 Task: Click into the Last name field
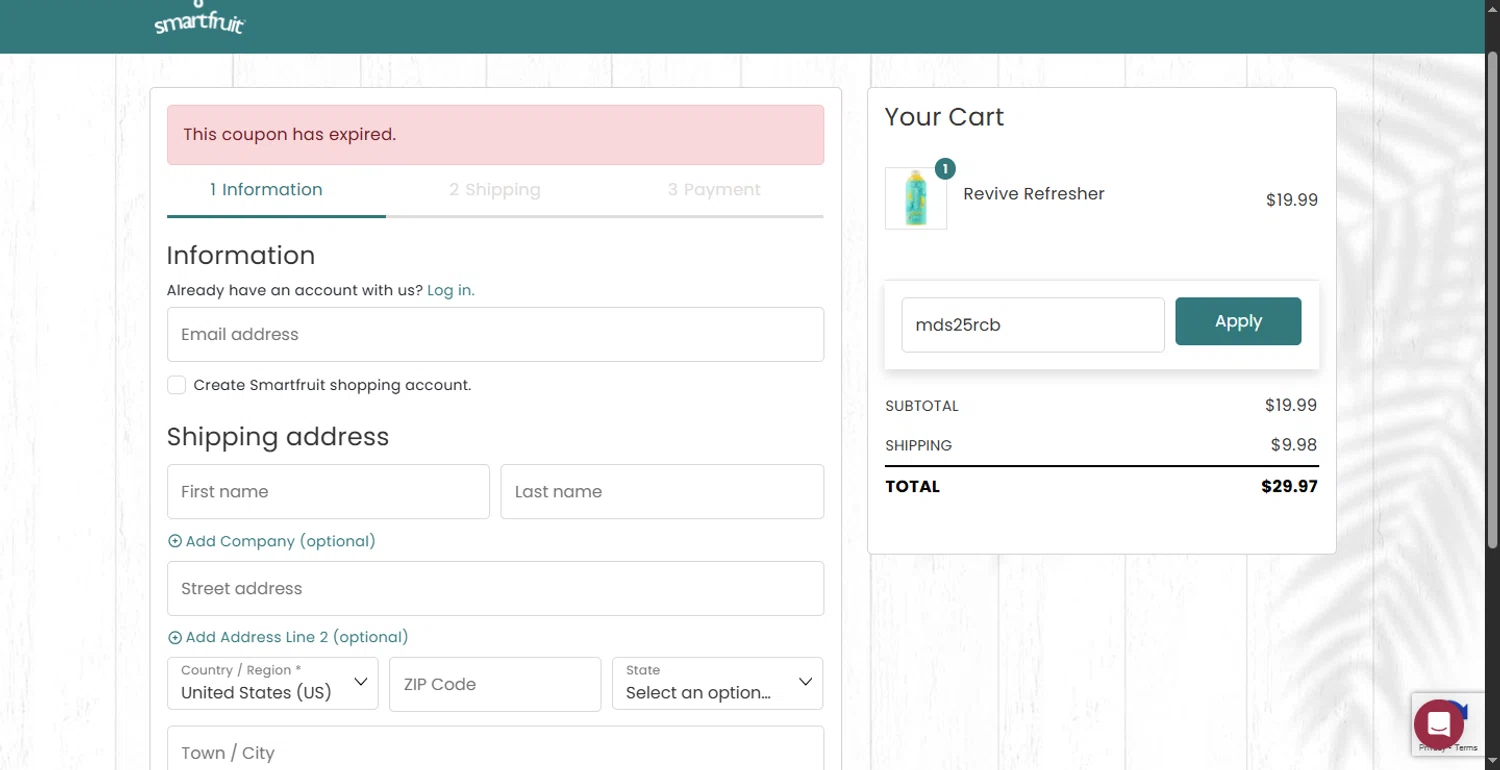[x=662, y=491]
